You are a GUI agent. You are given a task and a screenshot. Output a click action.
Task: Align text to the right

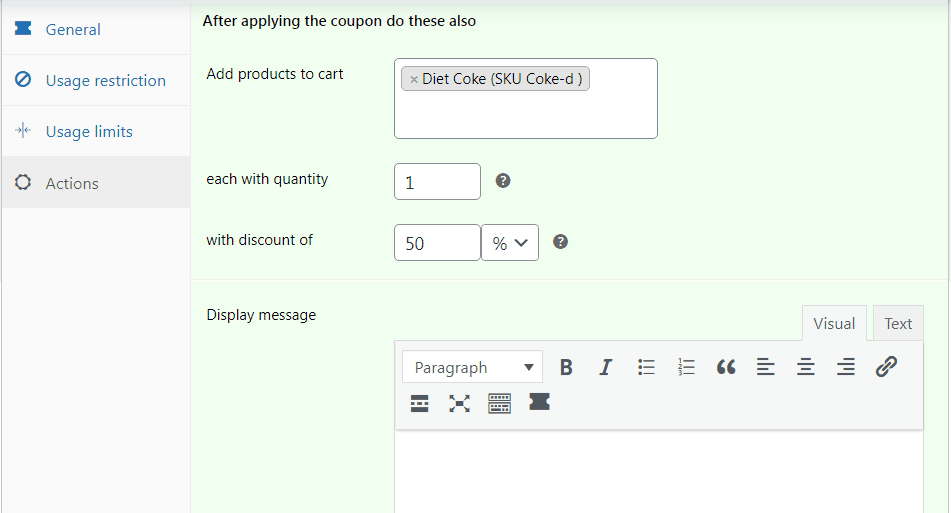(846, 367)
